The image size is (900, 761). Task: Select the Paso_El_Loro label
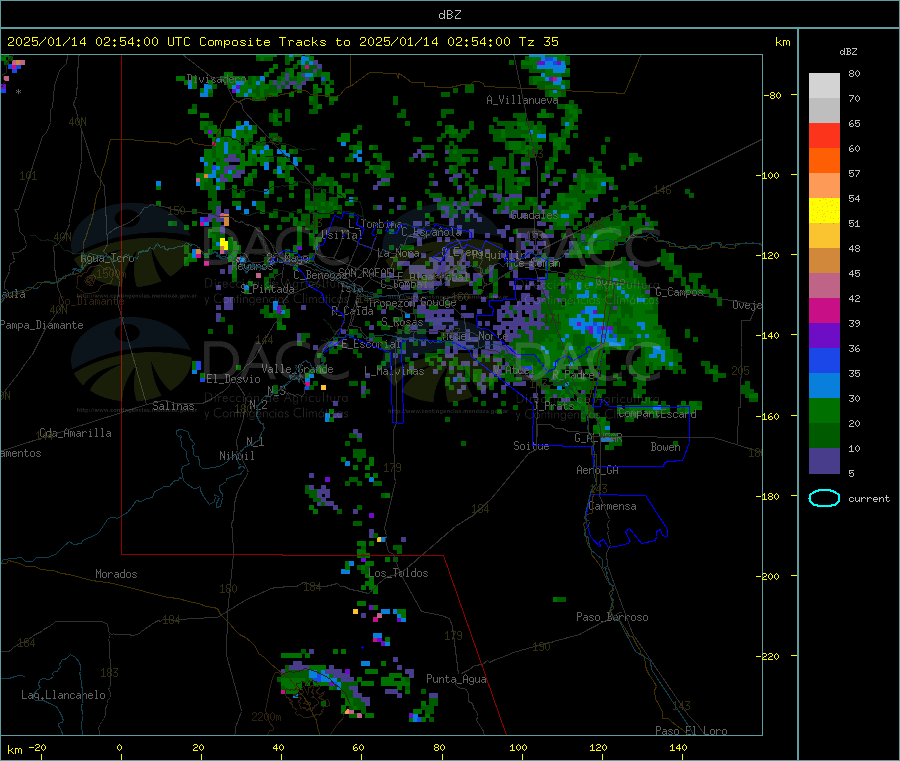pos(691,731)
